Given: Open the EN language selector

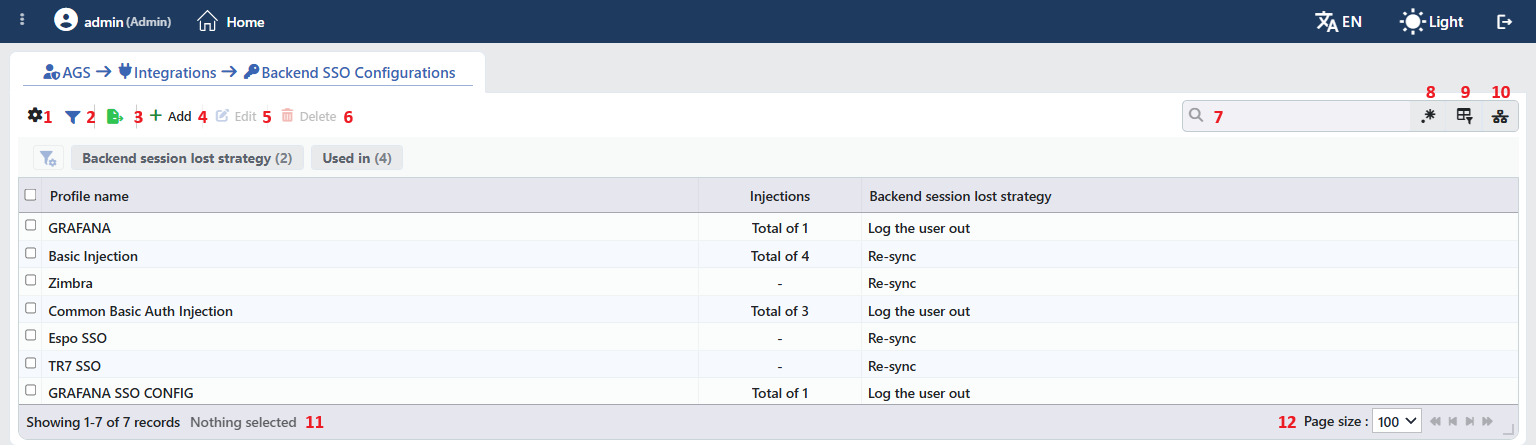Looking at the screenshot, I should point(1338,21).
